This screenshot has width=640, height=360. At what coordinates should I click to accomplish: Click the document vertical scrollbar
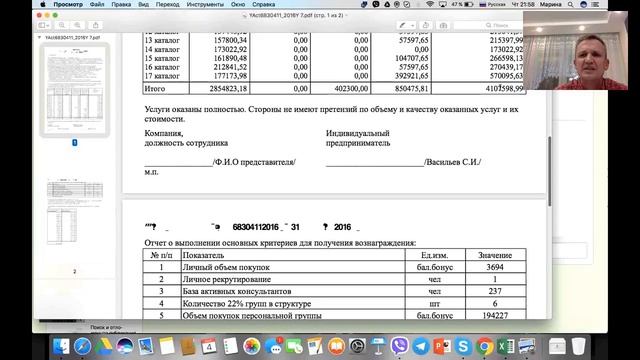(549, 171)
